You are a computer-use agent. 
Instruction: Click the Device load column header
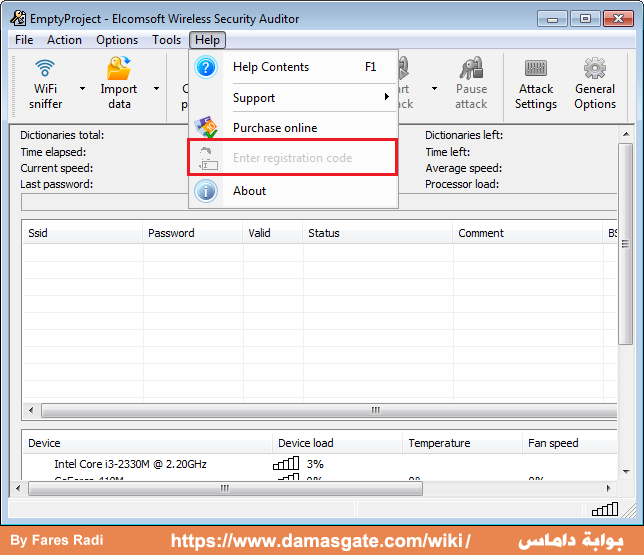click(x=337, y=443)
